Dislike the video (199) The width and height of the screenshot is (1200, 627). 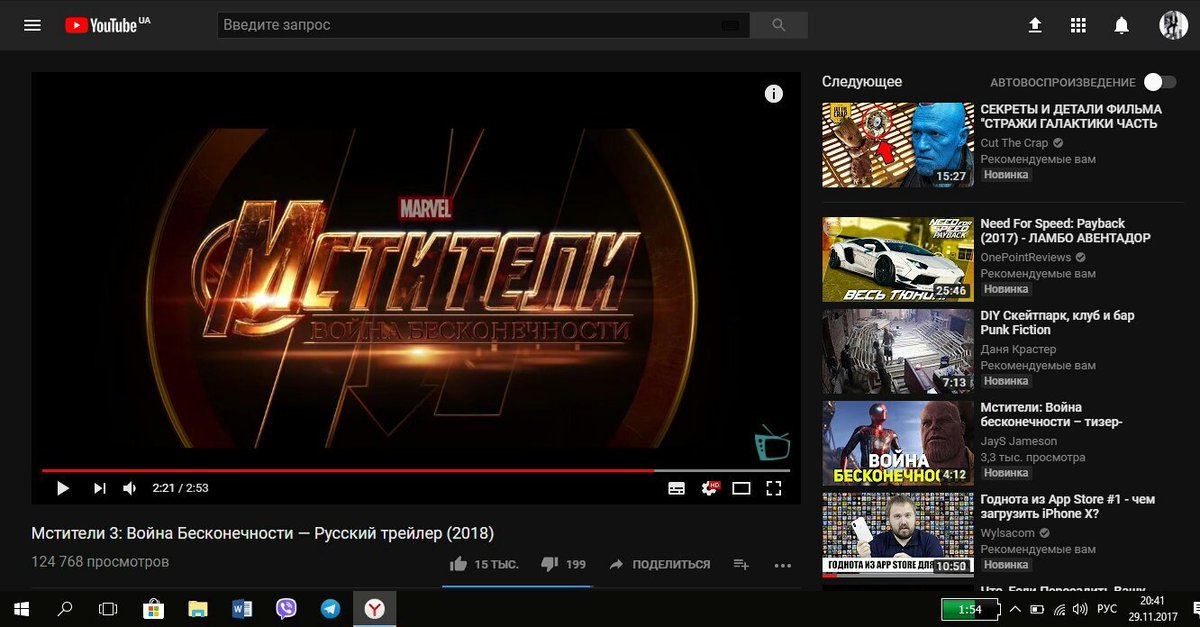(x=564, y=564)
